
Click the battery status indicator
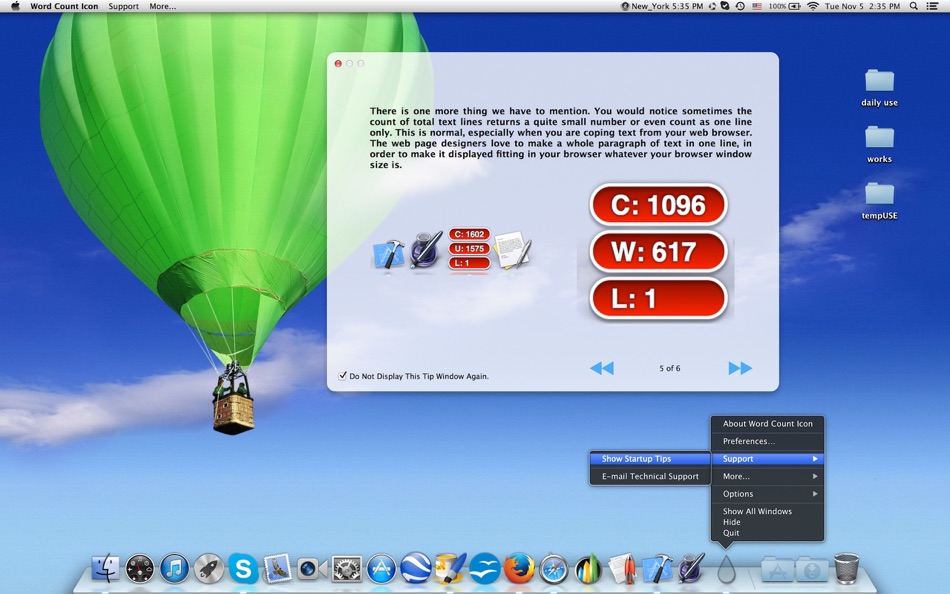tap(785, 6)
